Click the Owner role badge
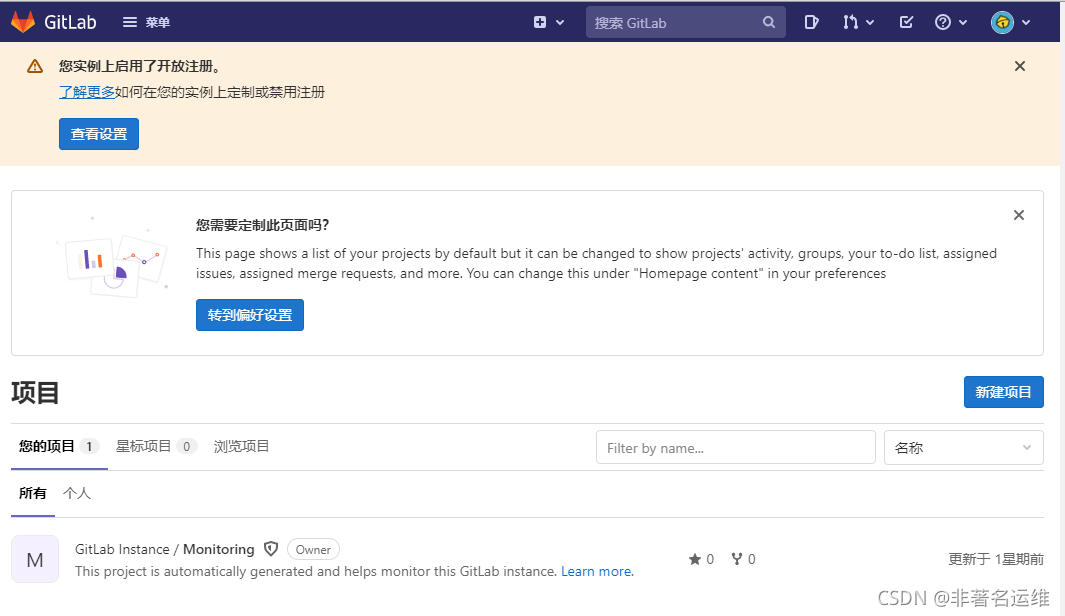Viewport: 1065px width, 616px height. point(313,549)
